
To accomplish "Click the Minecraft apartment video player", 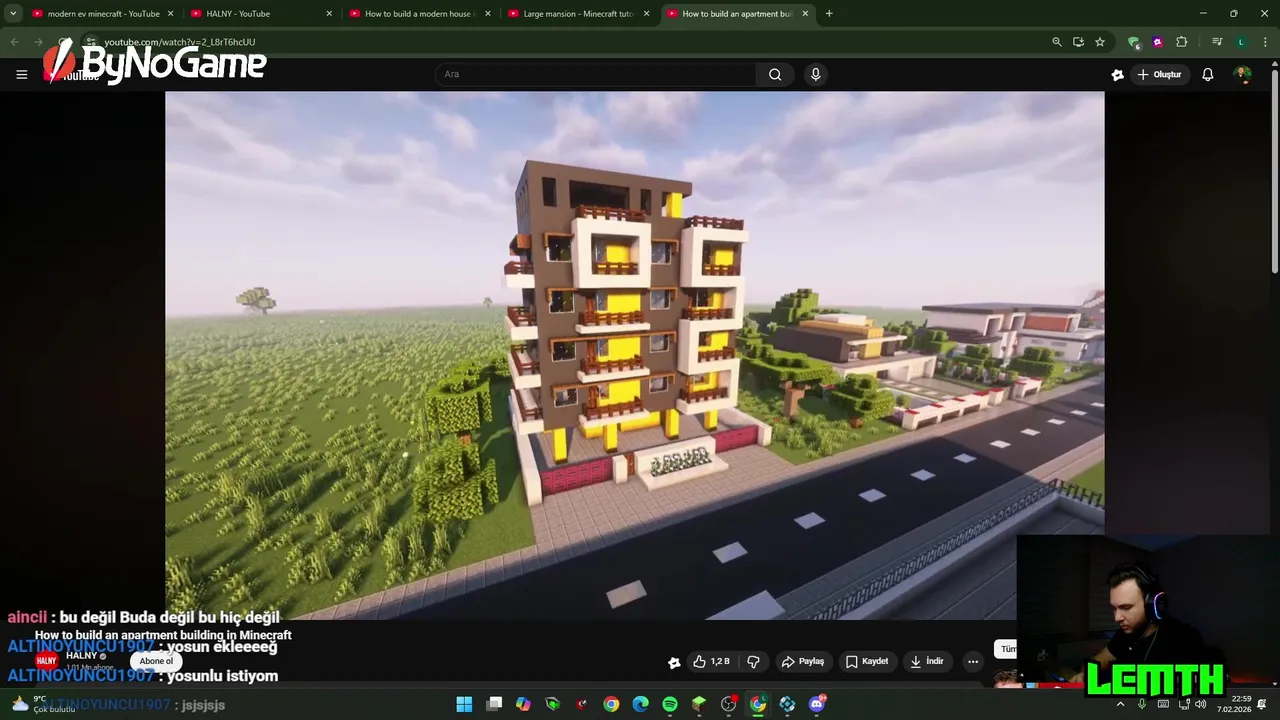I will click(635, 355).
